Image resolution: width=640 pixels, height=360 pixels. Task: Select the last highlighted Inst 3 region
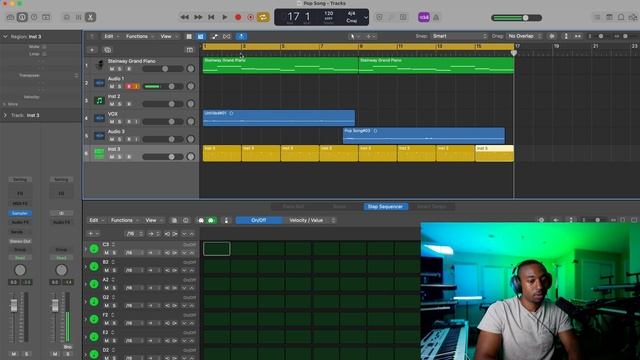click(494, 153)
